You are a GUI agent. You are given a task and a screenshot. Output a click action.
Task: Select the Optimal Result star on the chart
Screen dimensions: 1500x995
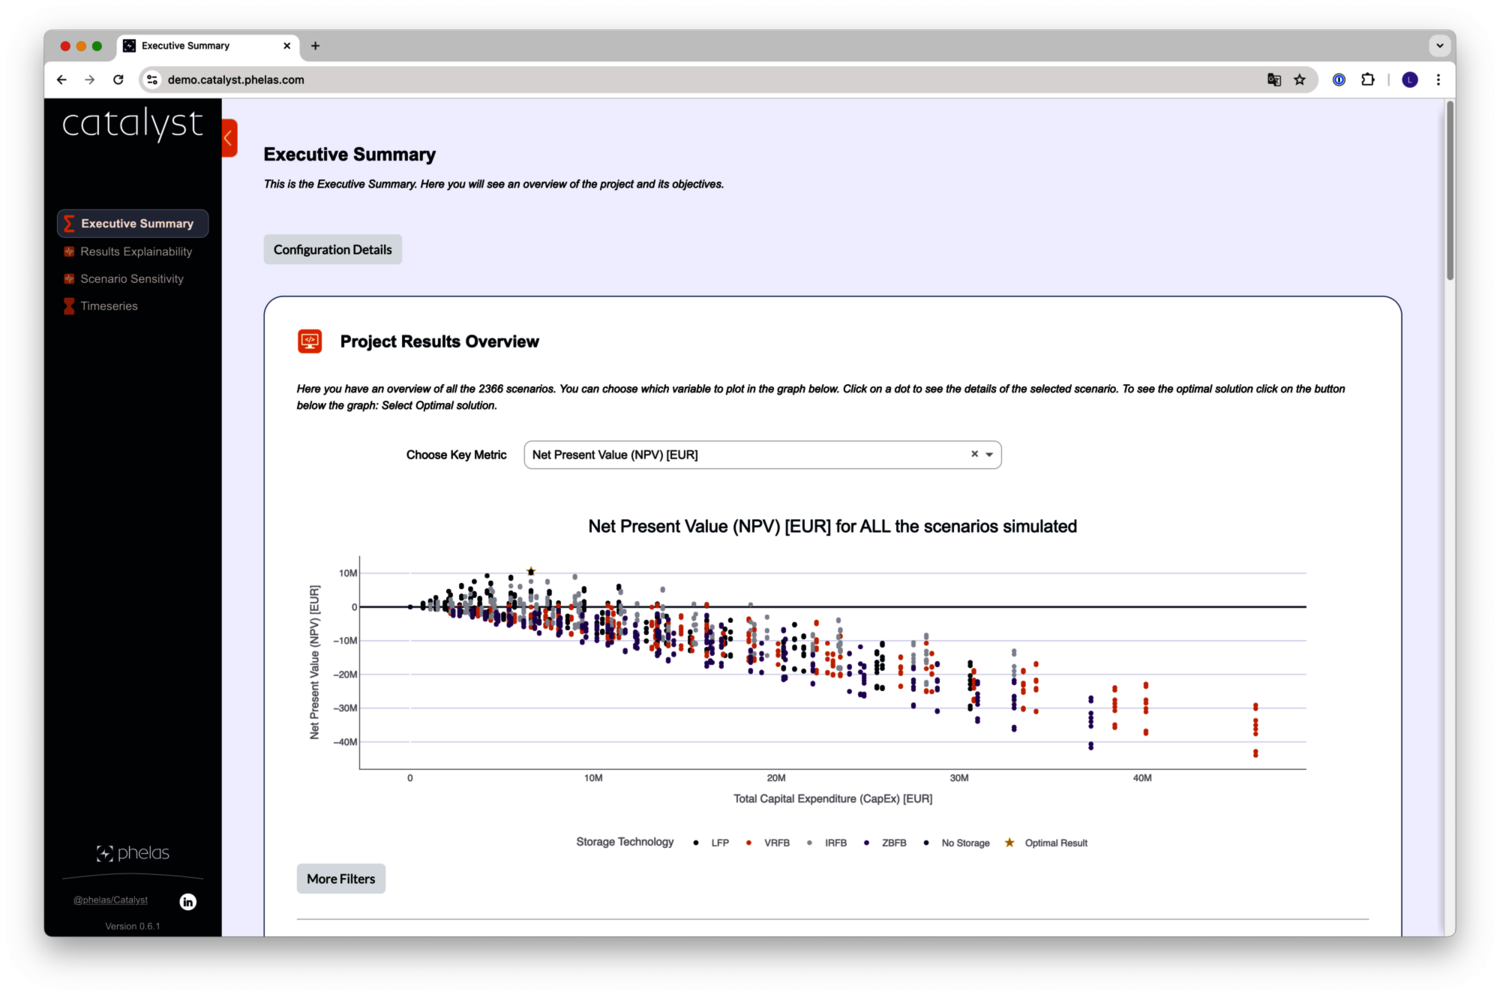click(531, 572)
